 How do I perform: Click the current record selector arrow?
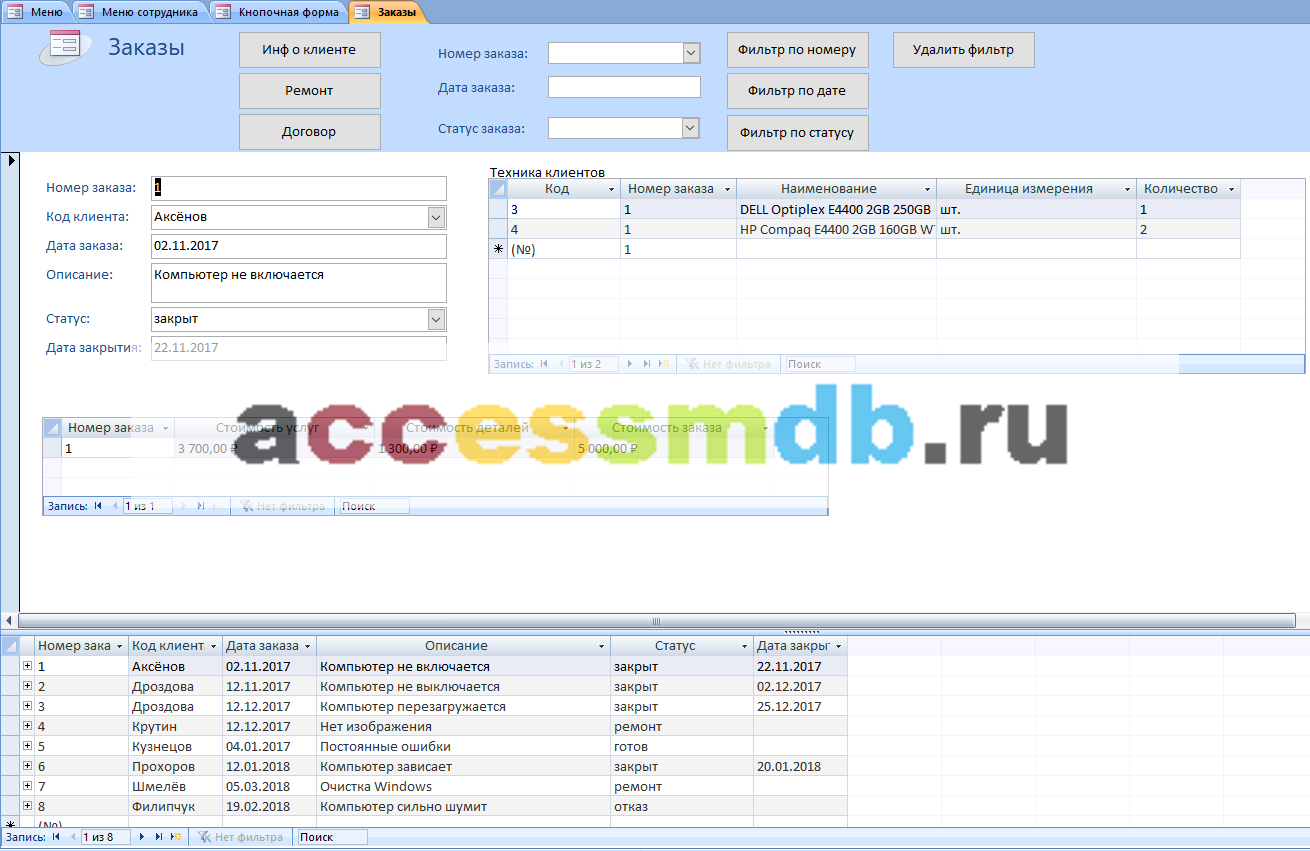(10, 160)
